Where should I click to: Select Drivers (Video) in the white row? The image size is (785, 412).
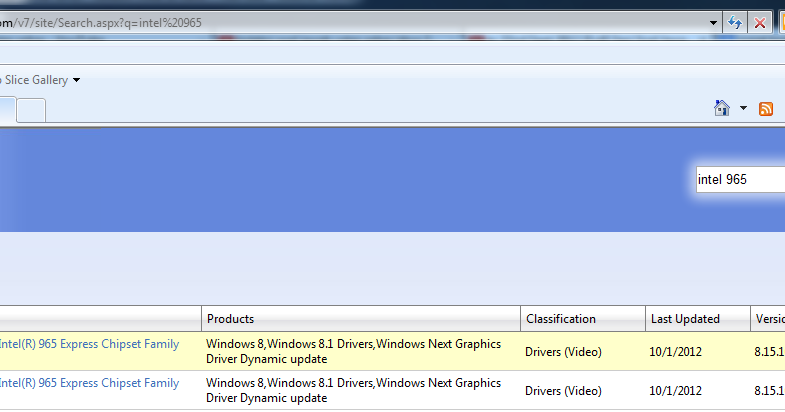point(563,391)
